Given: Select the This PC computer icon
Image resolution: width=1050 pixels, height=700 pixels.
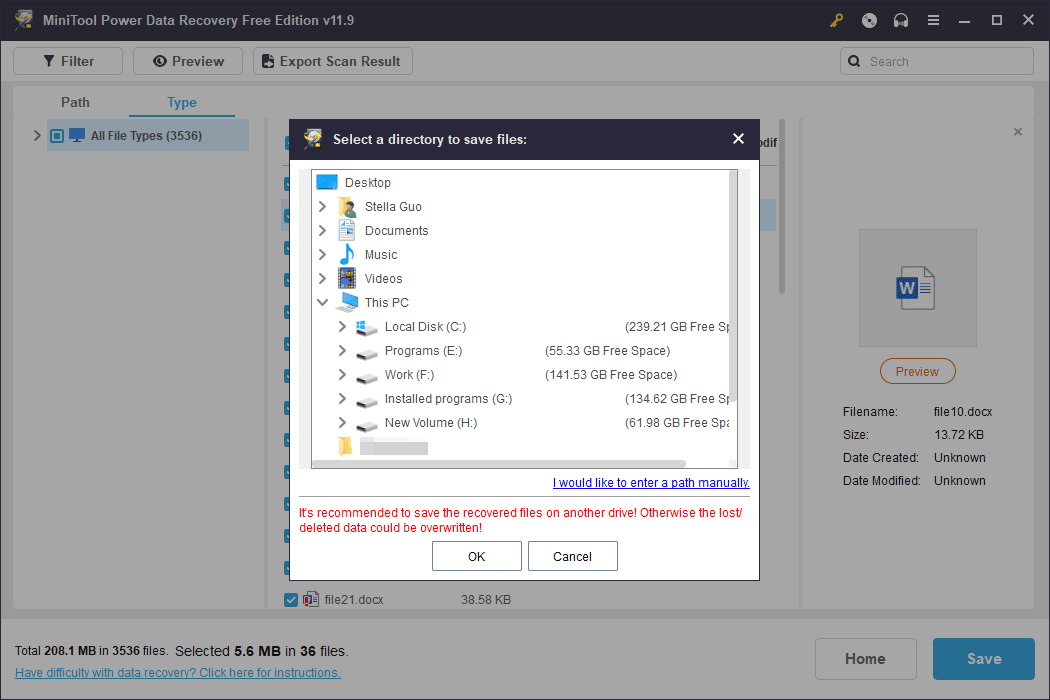Looking at the screenshot, I should pos(347,302).
